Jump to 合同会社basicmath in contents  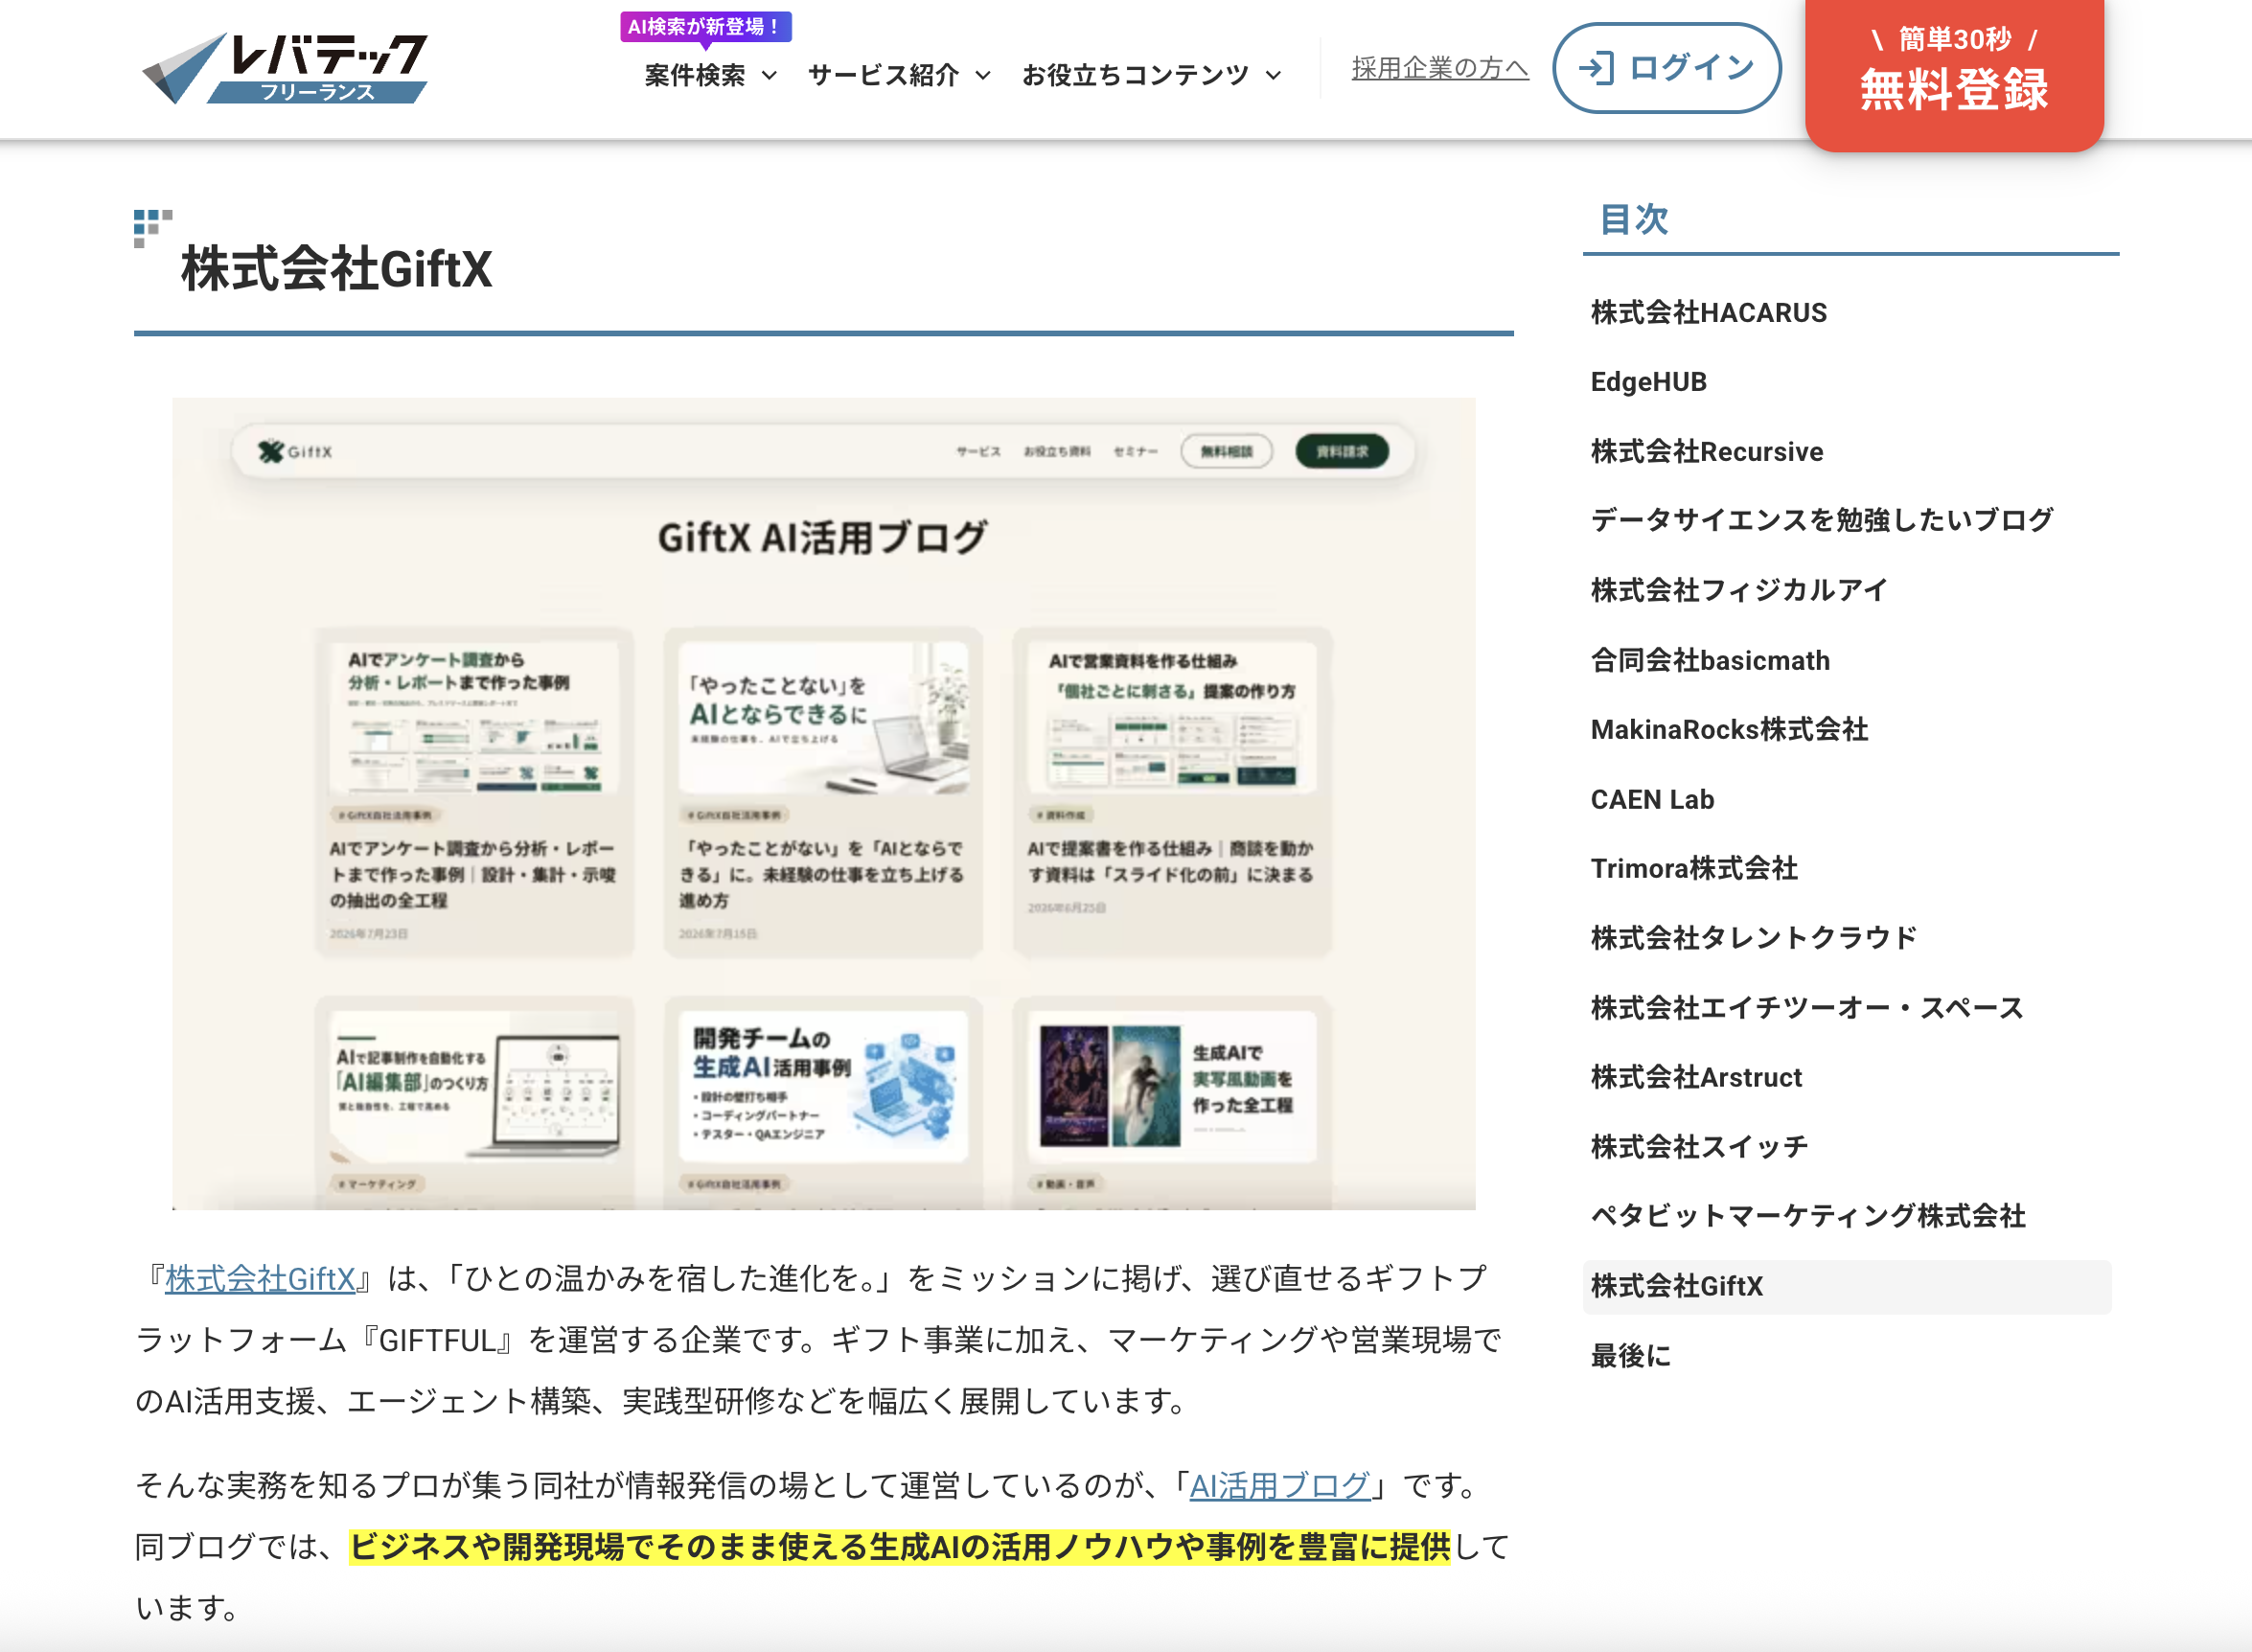coord(1710,660)
